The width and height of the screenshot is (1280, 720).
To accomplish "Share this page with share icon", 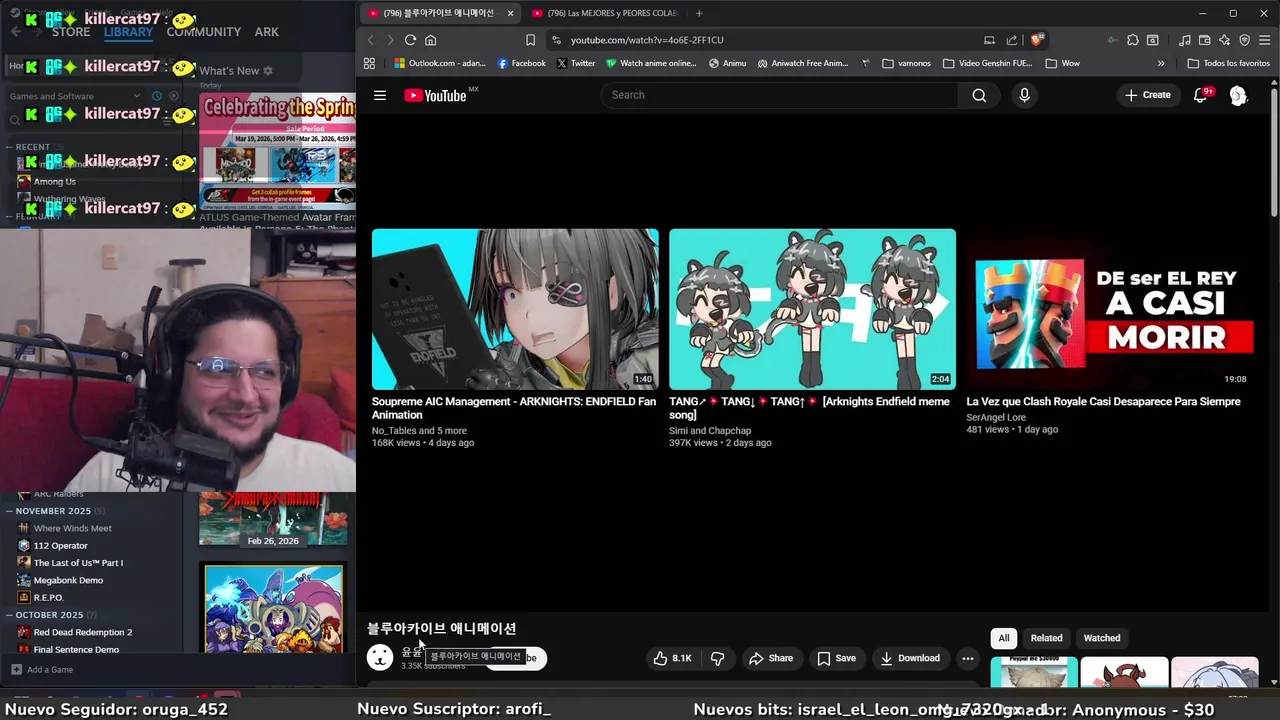I will (x=1012, y=40).
